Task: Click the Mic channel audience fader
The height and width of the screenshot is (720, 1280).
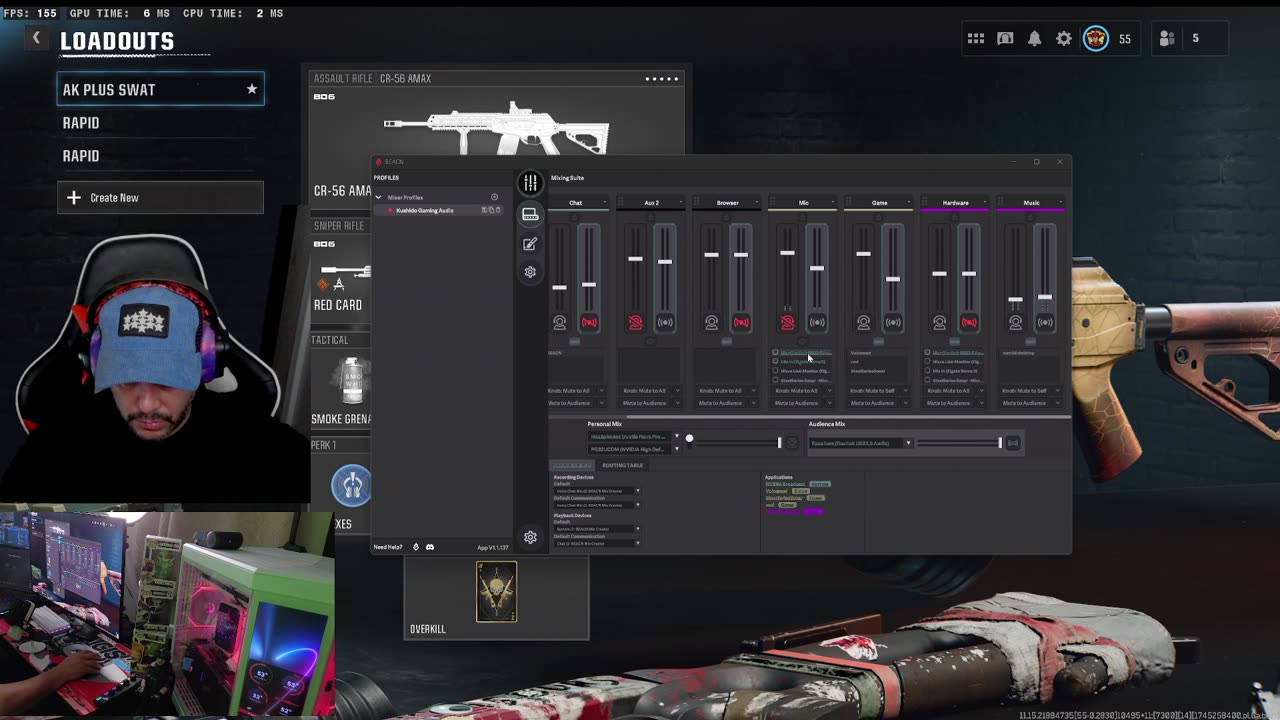Action: click(817, 268)
